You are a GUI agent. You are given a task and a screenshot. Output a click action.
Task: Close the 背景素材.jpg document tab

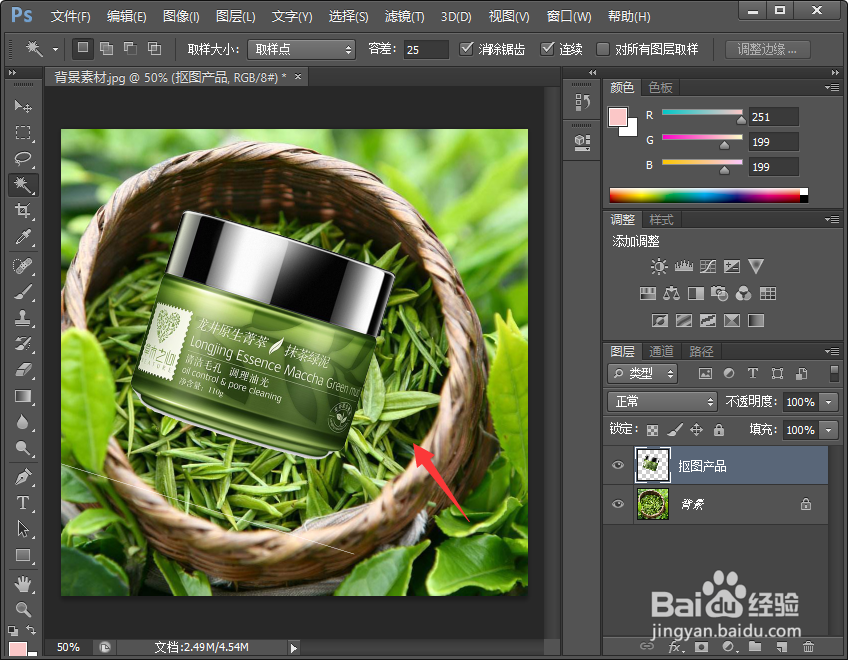tap(297, 77)
